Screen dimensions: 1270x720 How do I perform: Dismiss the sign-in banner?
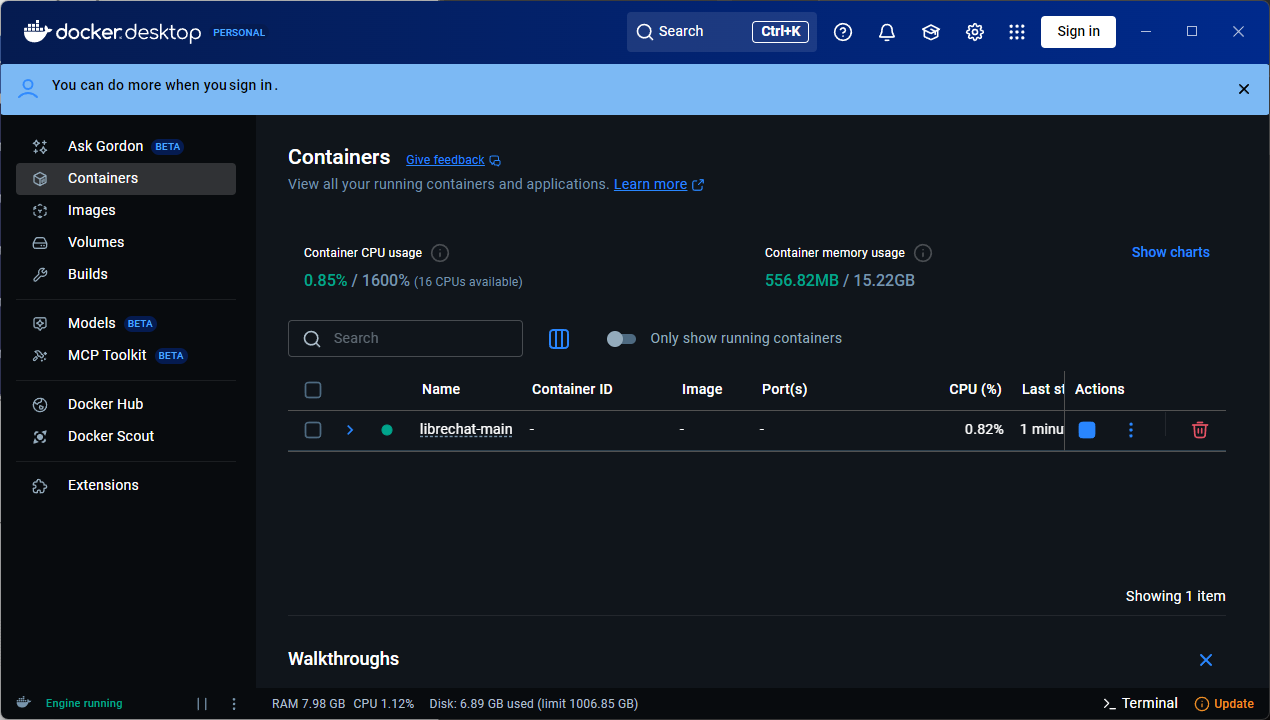[1244, 89]
